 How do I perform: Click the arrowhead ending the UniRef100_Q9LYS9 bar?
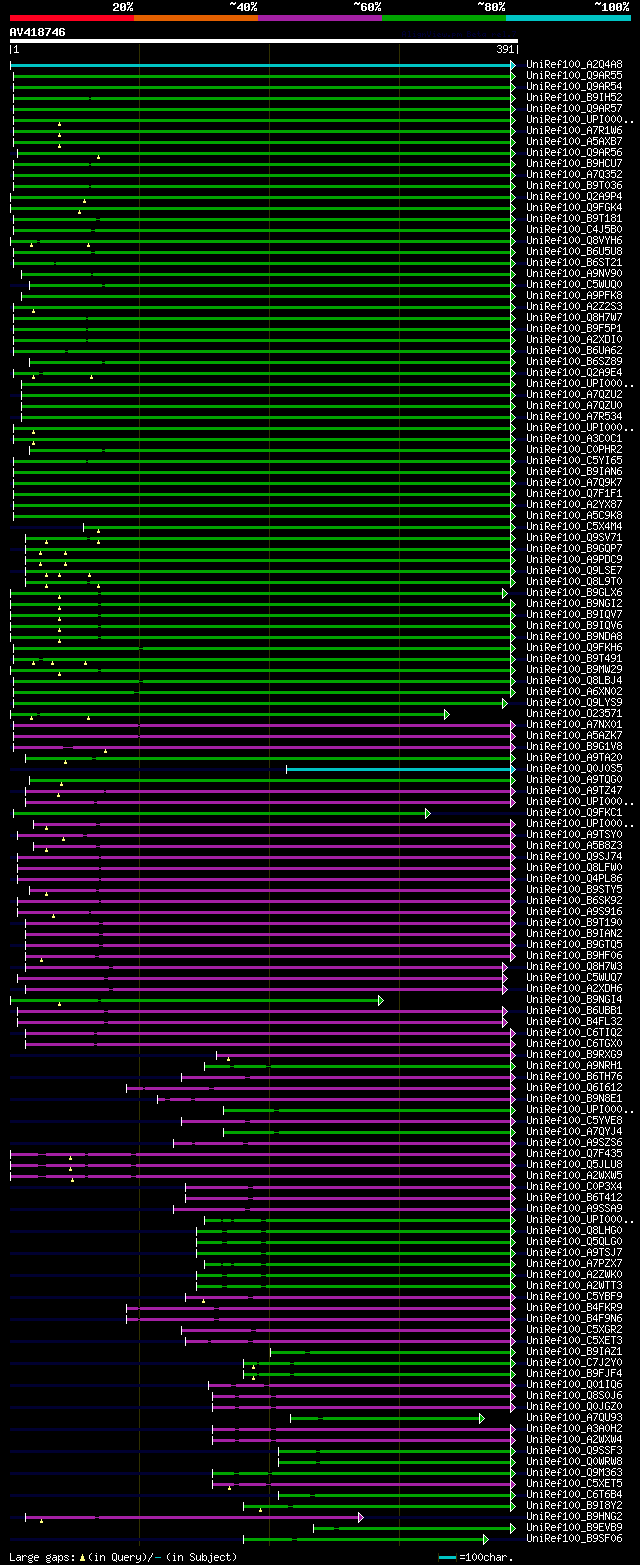pos(506,703)
